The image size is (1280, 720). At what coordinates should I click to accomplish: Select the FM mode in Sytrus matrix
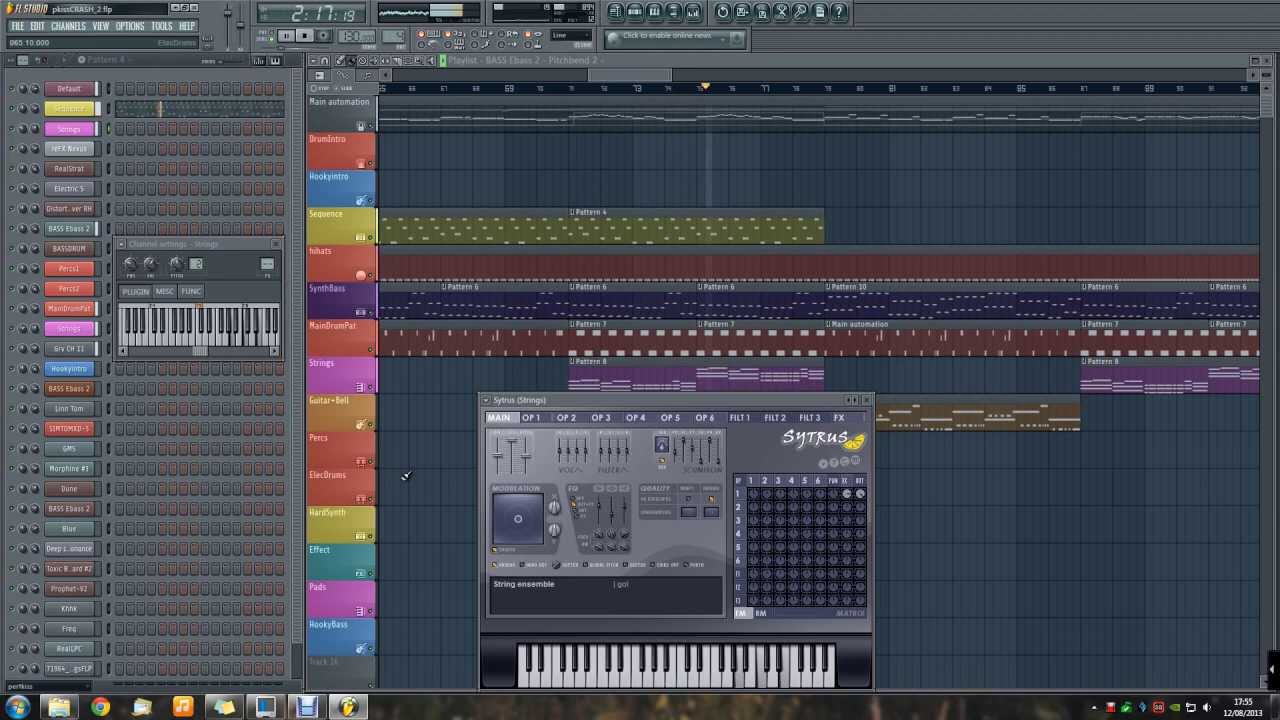[x=742, y=613]
